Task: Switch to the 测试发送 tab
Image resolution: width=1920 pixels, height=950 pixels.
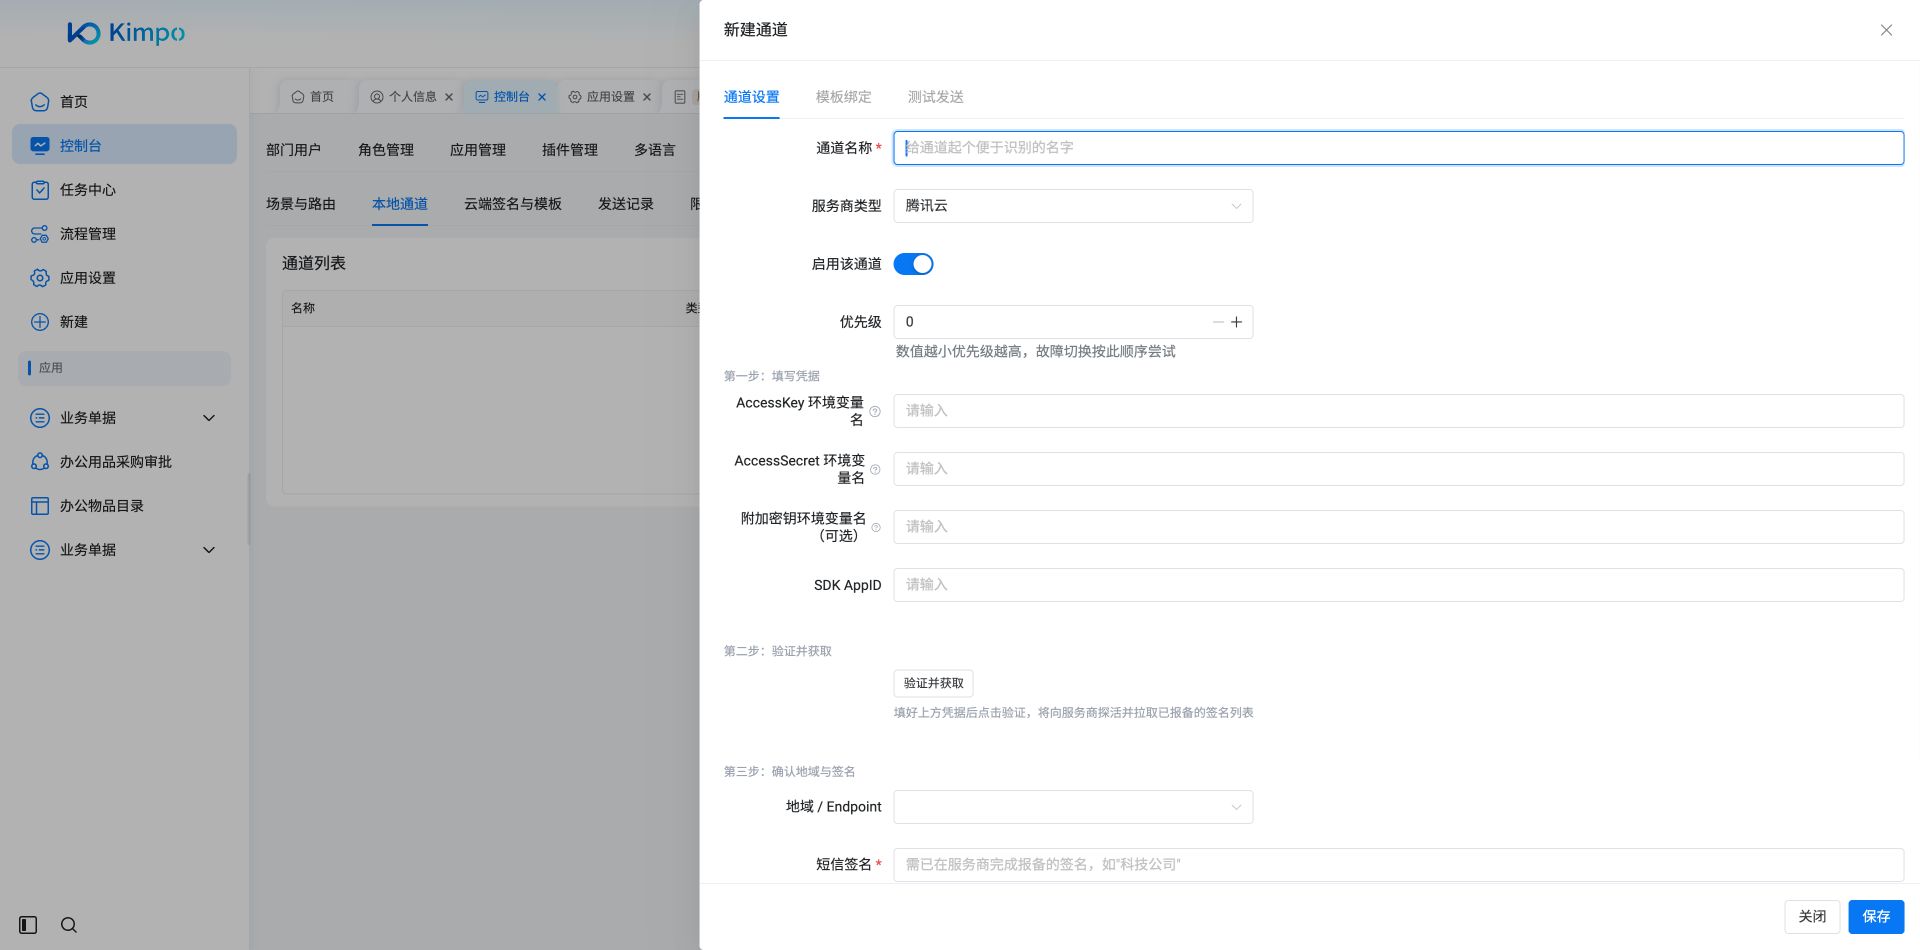Action: click(x=935, y=97)
